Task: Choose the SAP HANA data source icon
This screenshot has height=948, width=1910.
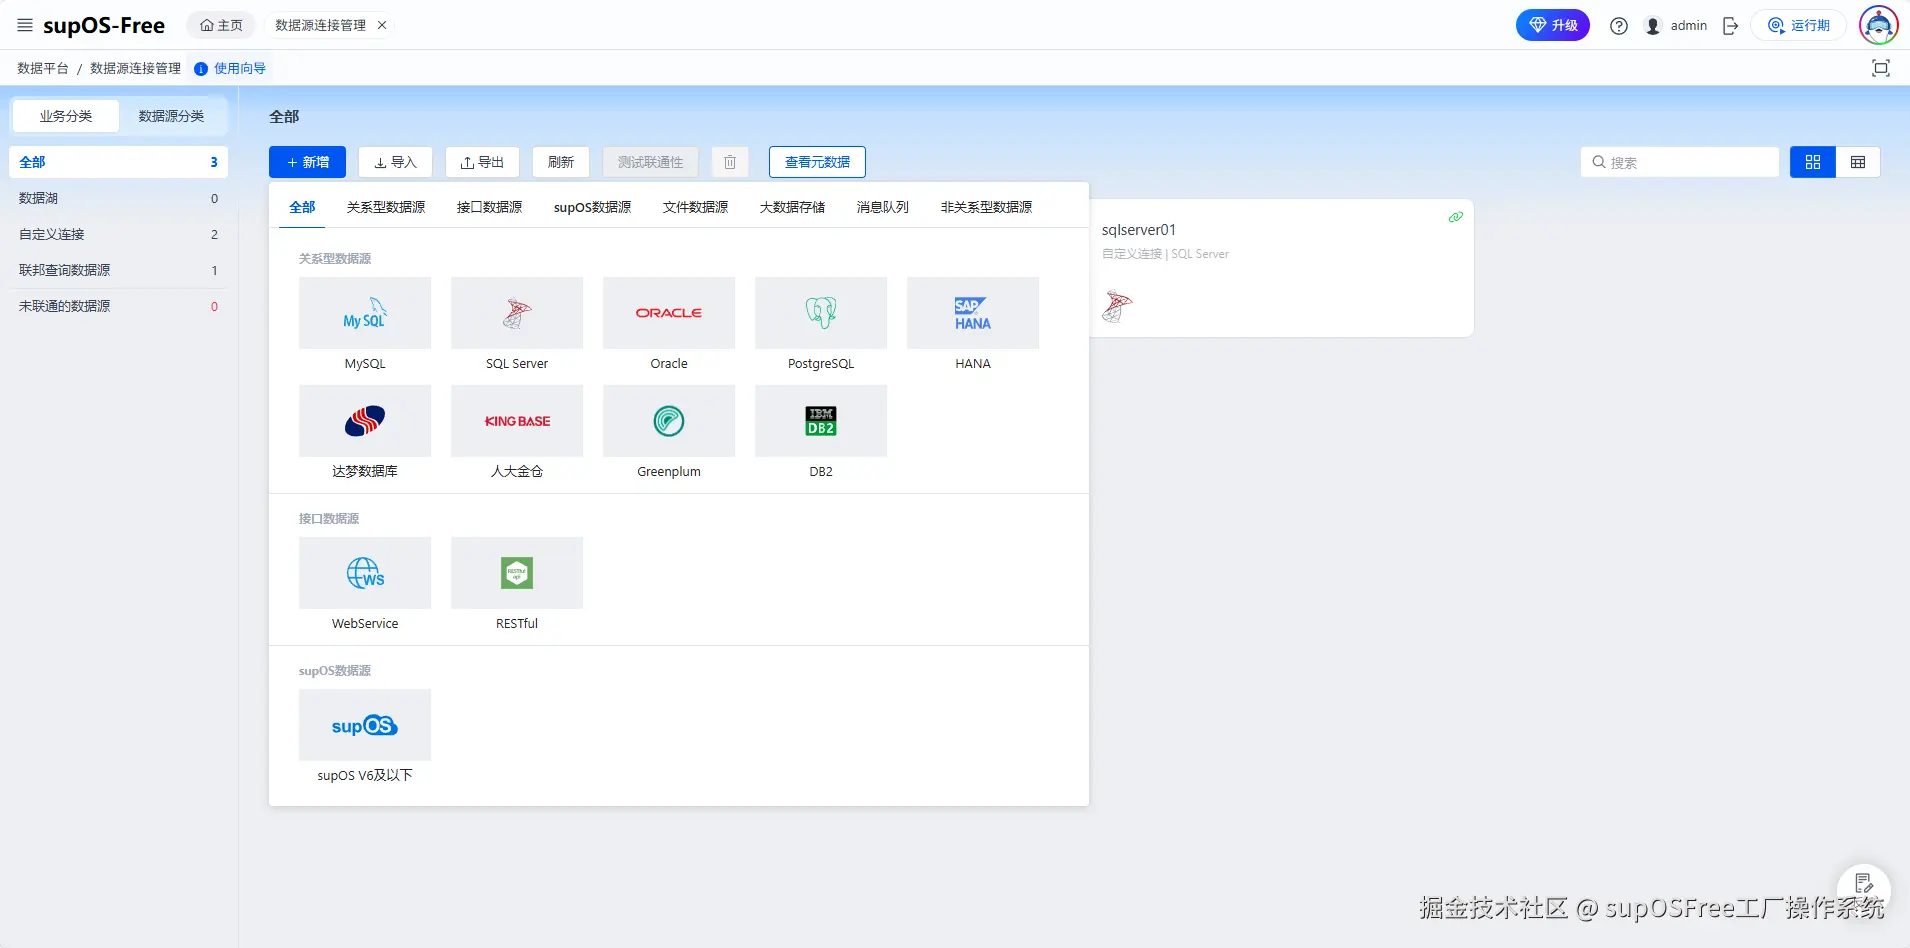Action: 973,313
